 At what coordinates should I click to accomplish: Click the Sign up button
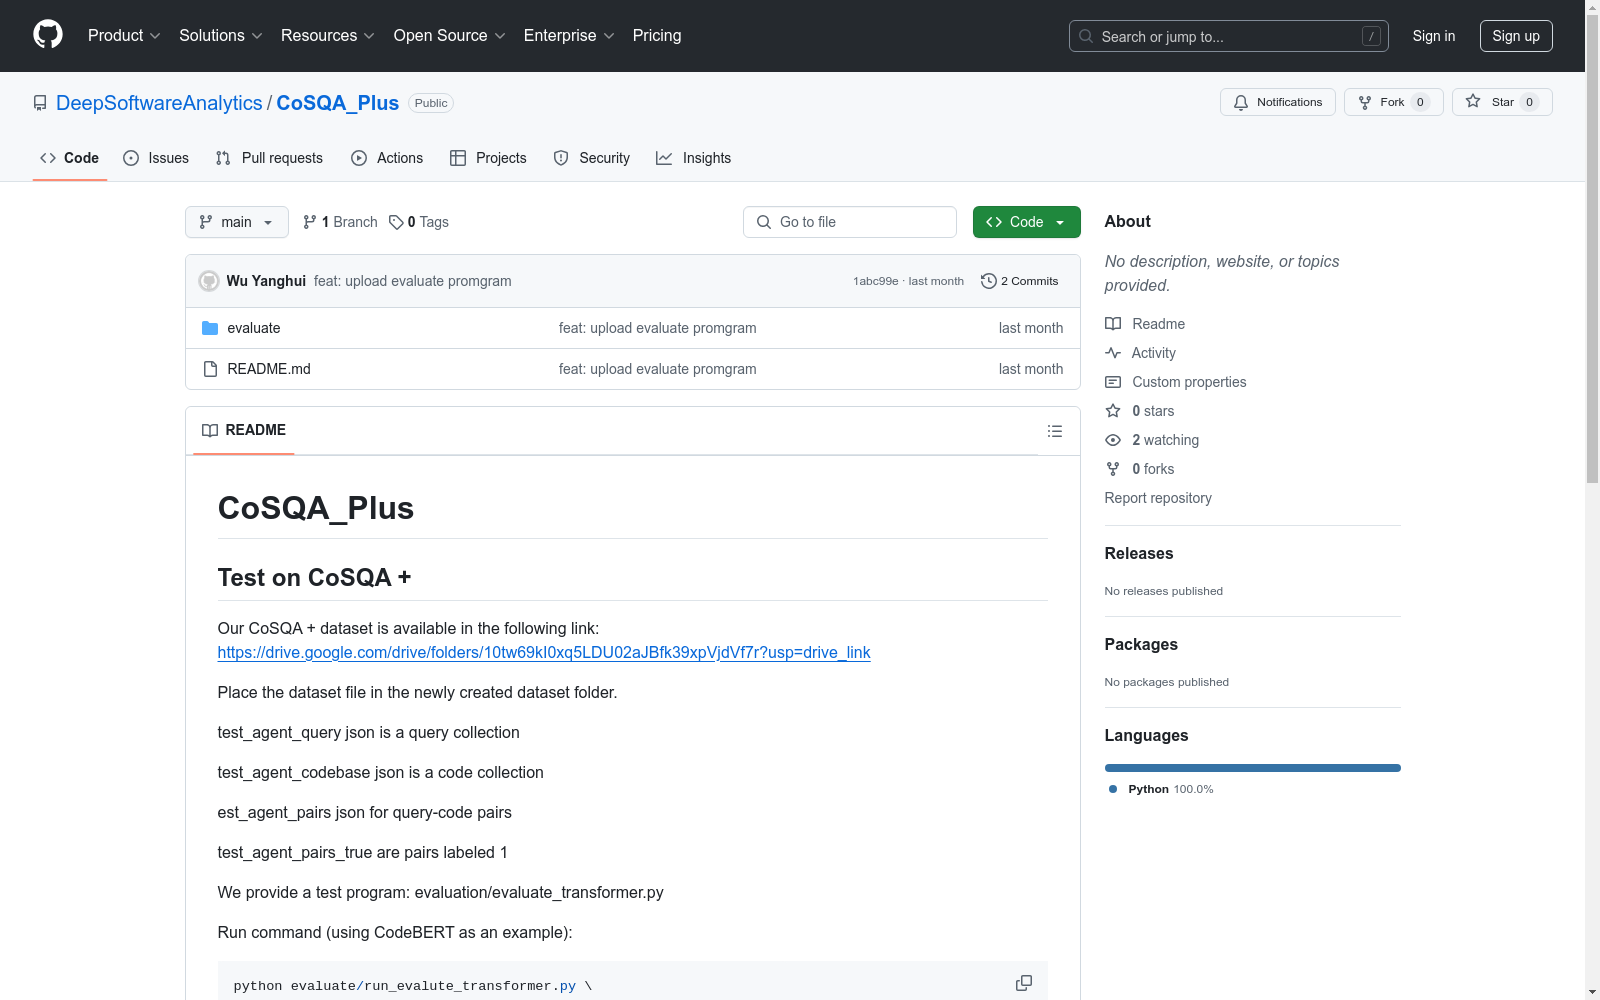(x=1516, y=36)
